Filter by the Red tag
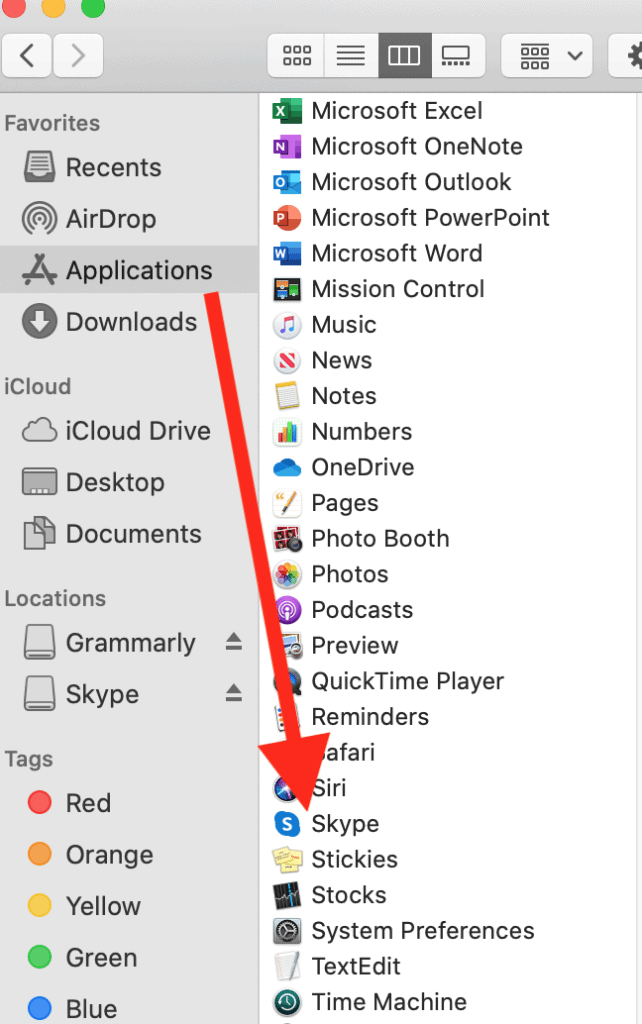This screenshot has height=1024, width=642. (88, 803)
